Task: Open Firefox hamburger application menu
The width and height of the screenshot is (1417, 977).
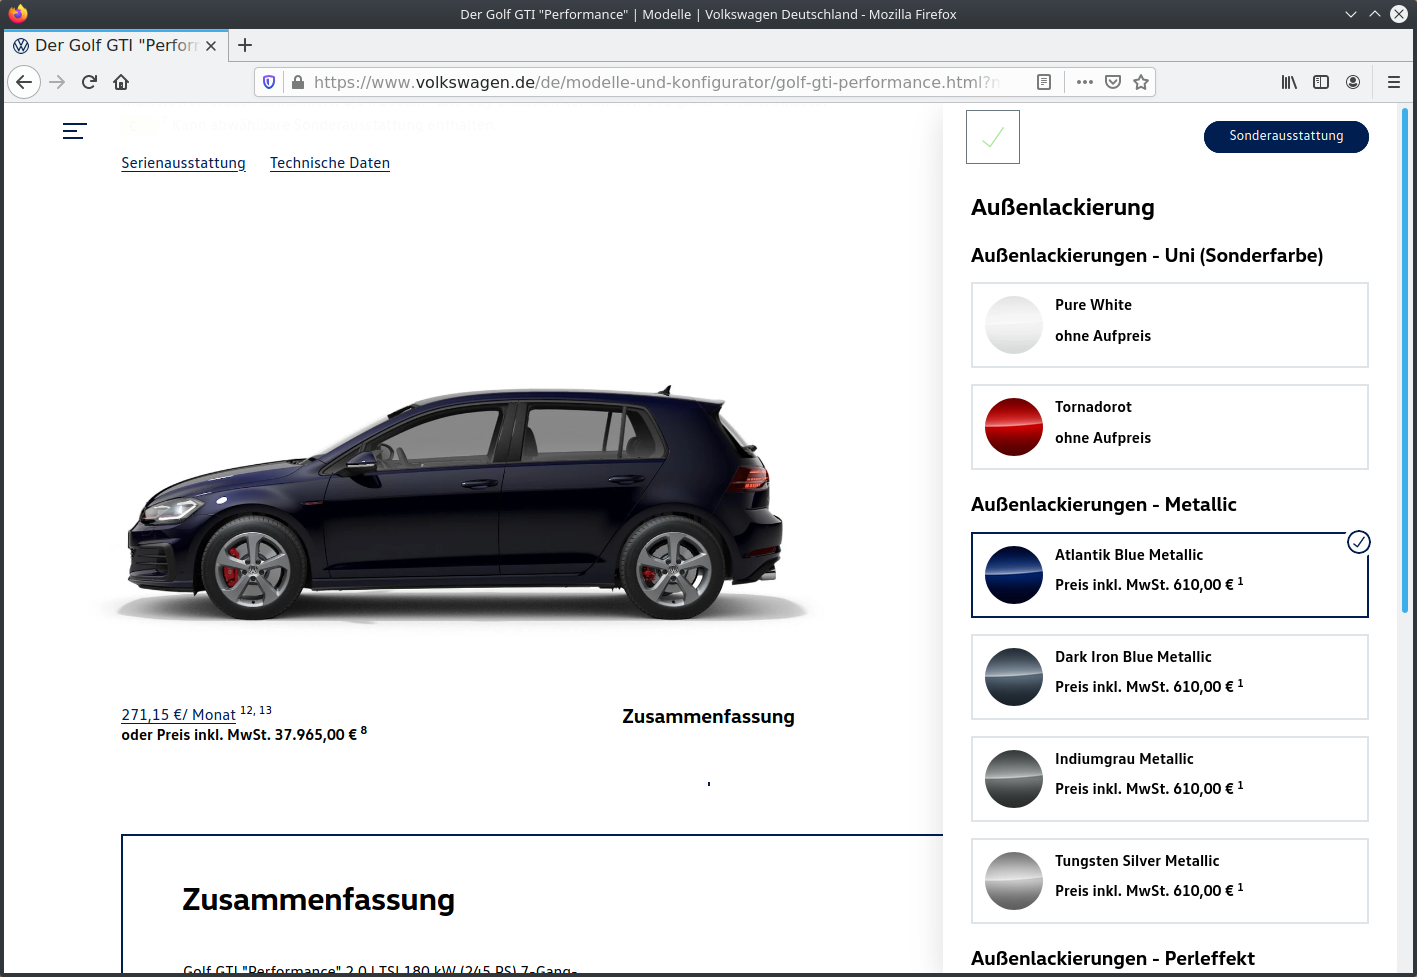Action: (x=1393, y=82)
